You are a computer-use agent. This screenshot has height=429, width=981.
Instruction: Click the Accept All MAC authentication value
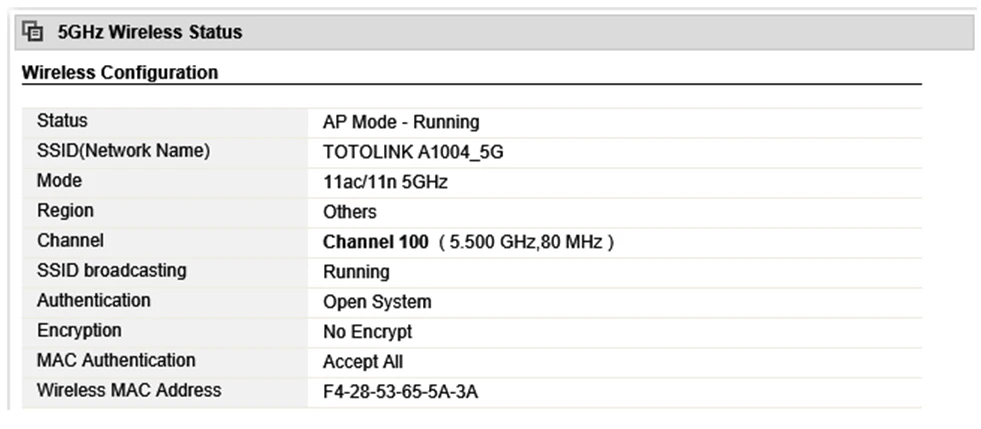pyautogui.click(x=363, y=362)
